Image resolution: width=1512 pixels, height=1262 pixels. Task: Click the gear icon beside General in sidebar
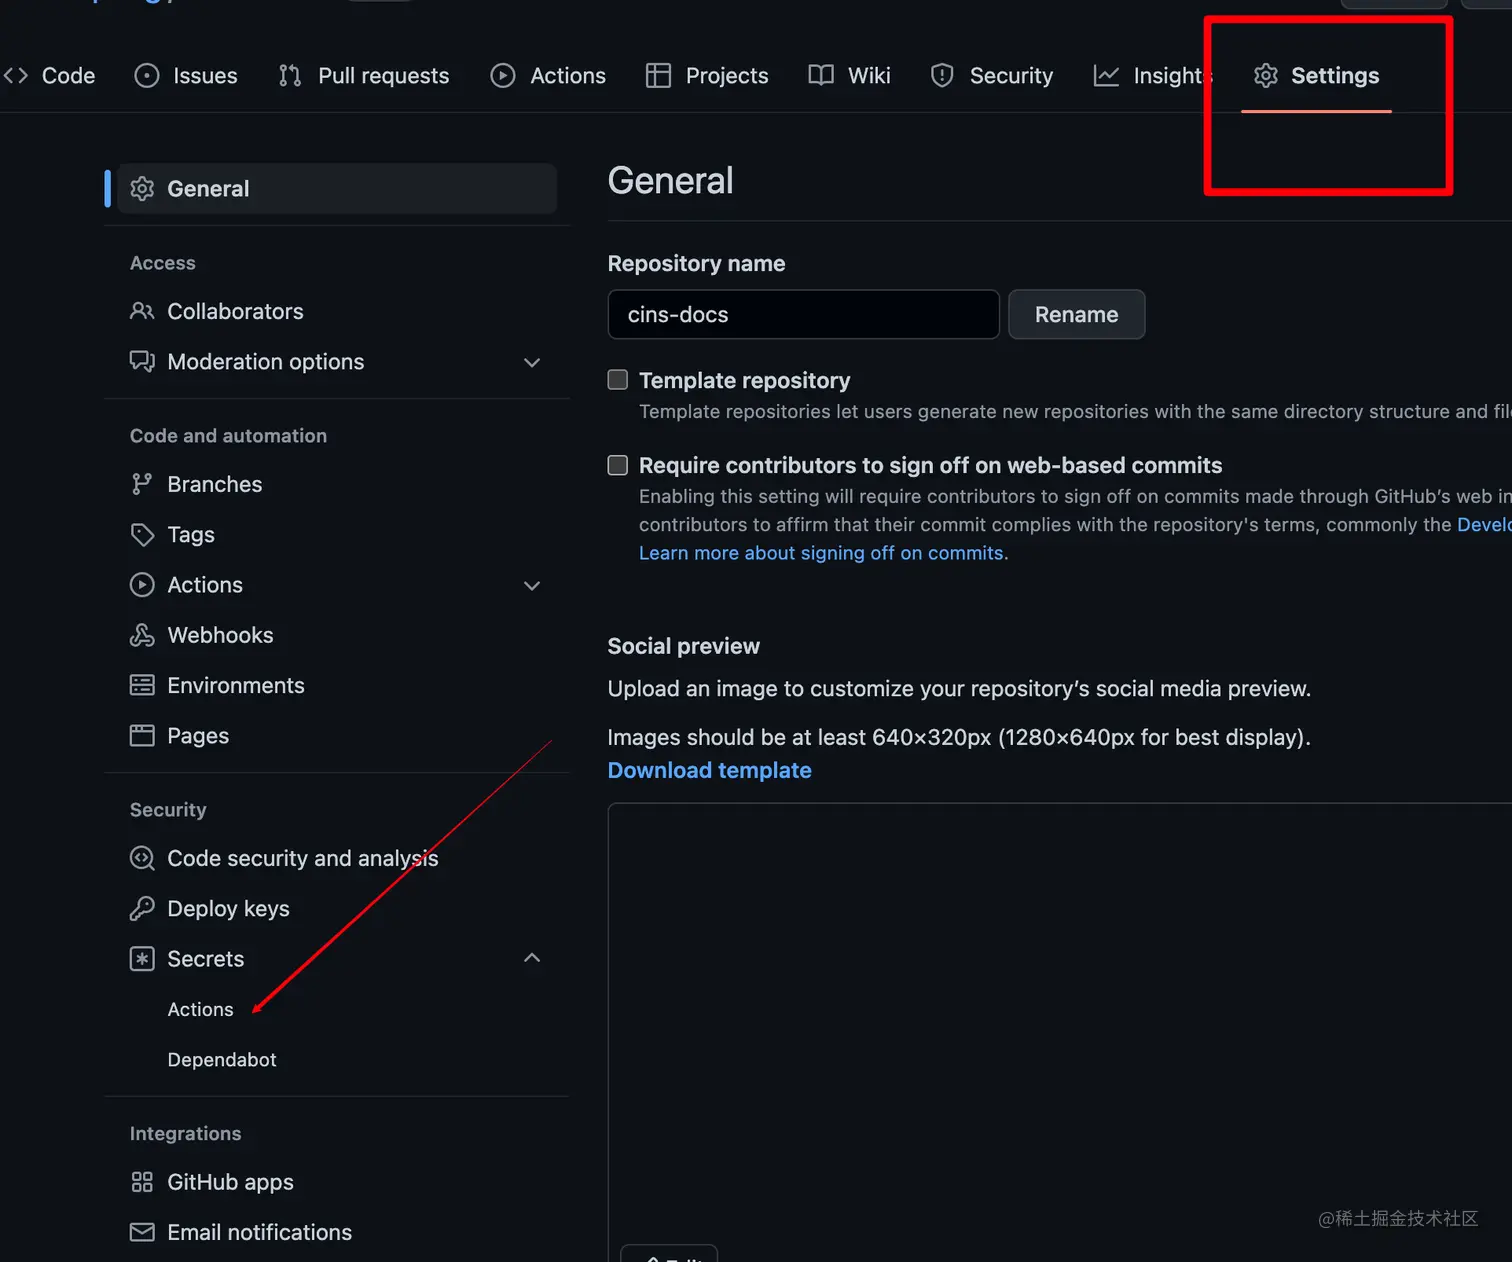click(142, 188)
